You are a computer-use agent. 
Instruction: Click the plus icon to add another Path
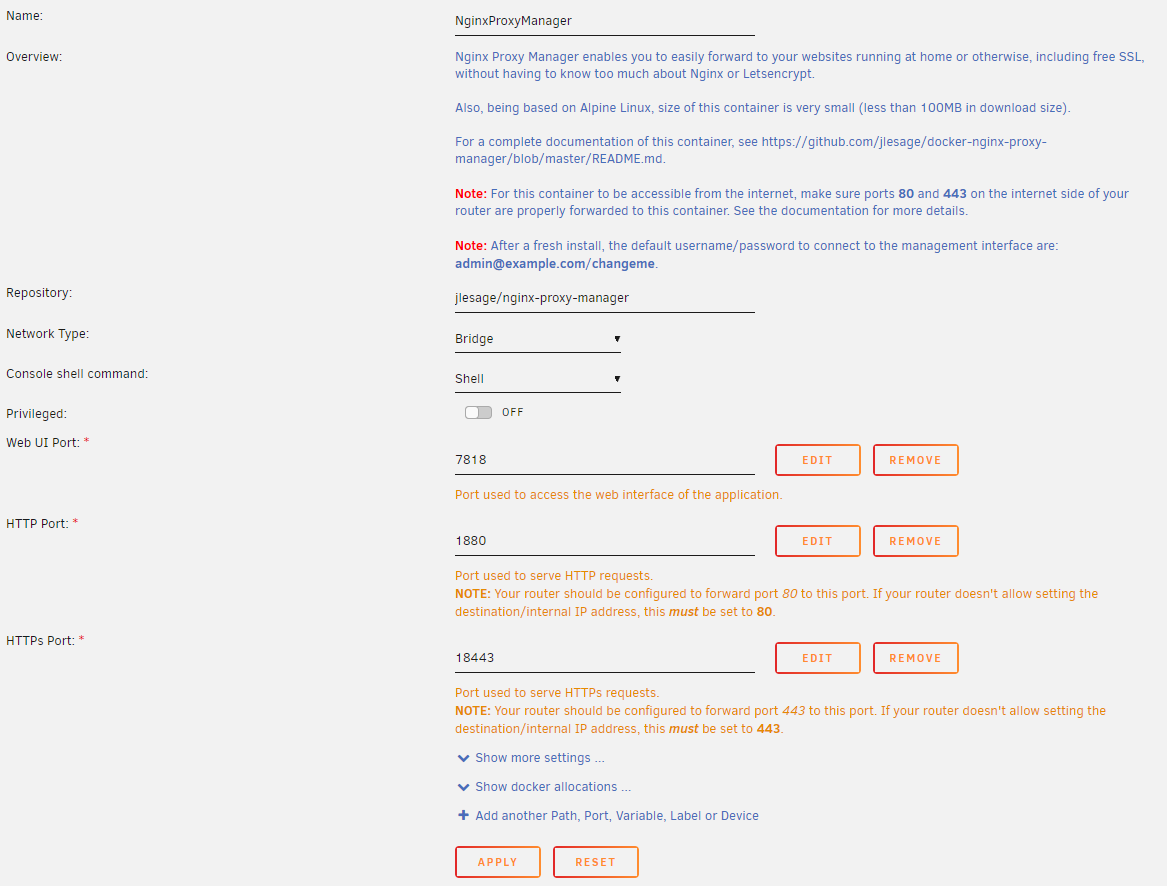(x=463, y=815)
